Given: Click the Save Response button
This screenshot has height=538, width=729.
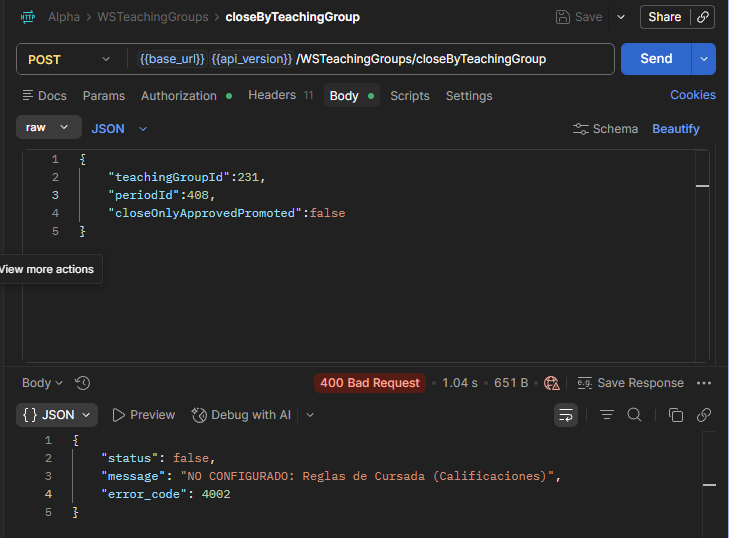Looking at the screenshot, I should point(630,383).
